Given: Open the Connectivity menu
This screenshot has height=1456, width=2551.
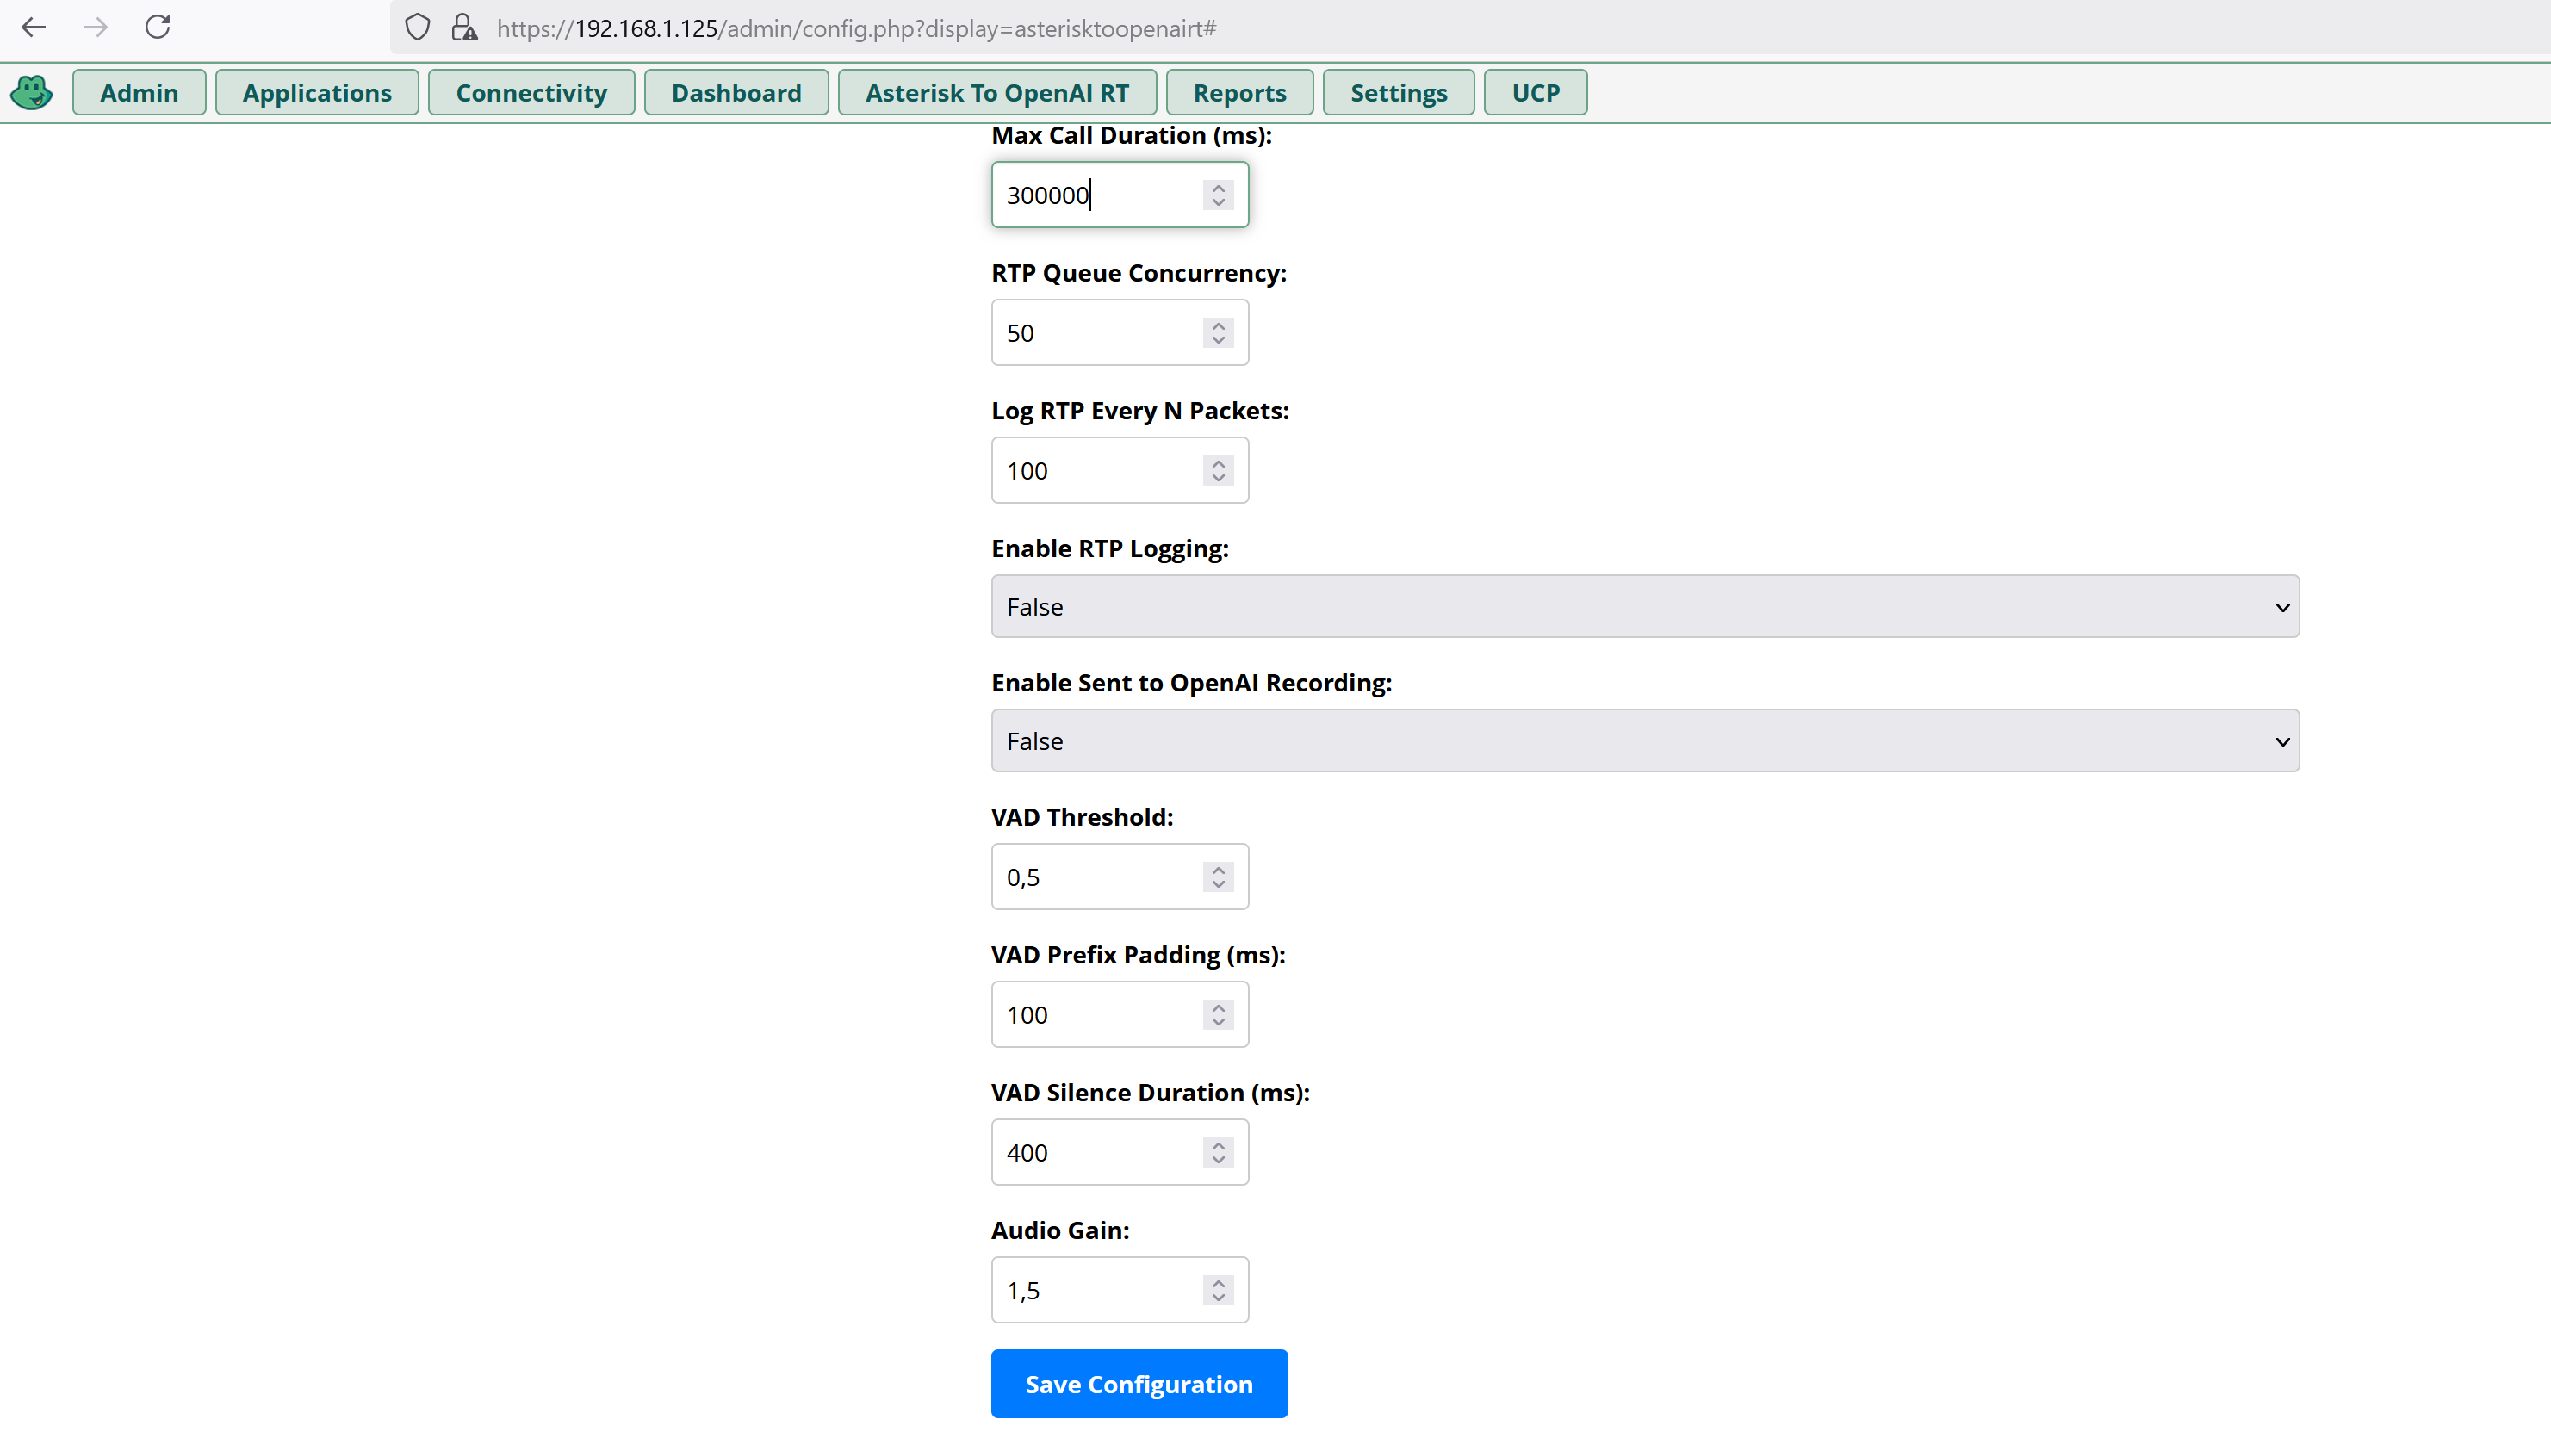Looking at the screenshot, I should point(531,92).
